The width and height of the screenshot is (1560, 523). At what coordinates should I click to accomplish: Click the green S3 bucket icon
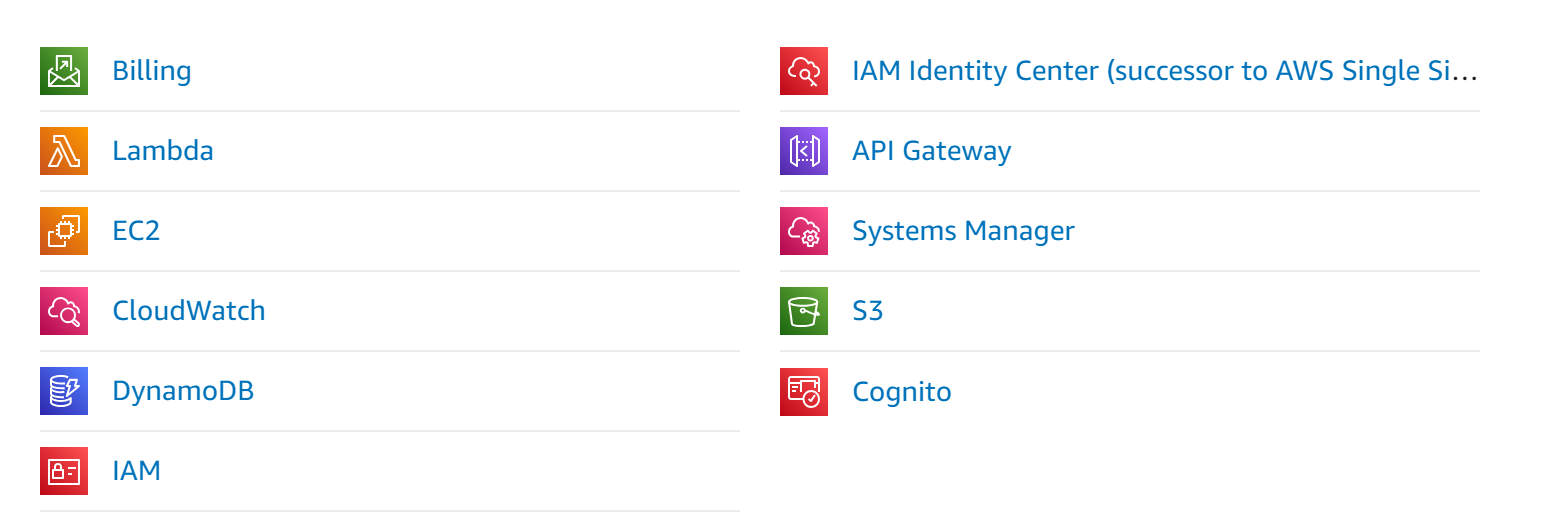[x=804, y=311]
